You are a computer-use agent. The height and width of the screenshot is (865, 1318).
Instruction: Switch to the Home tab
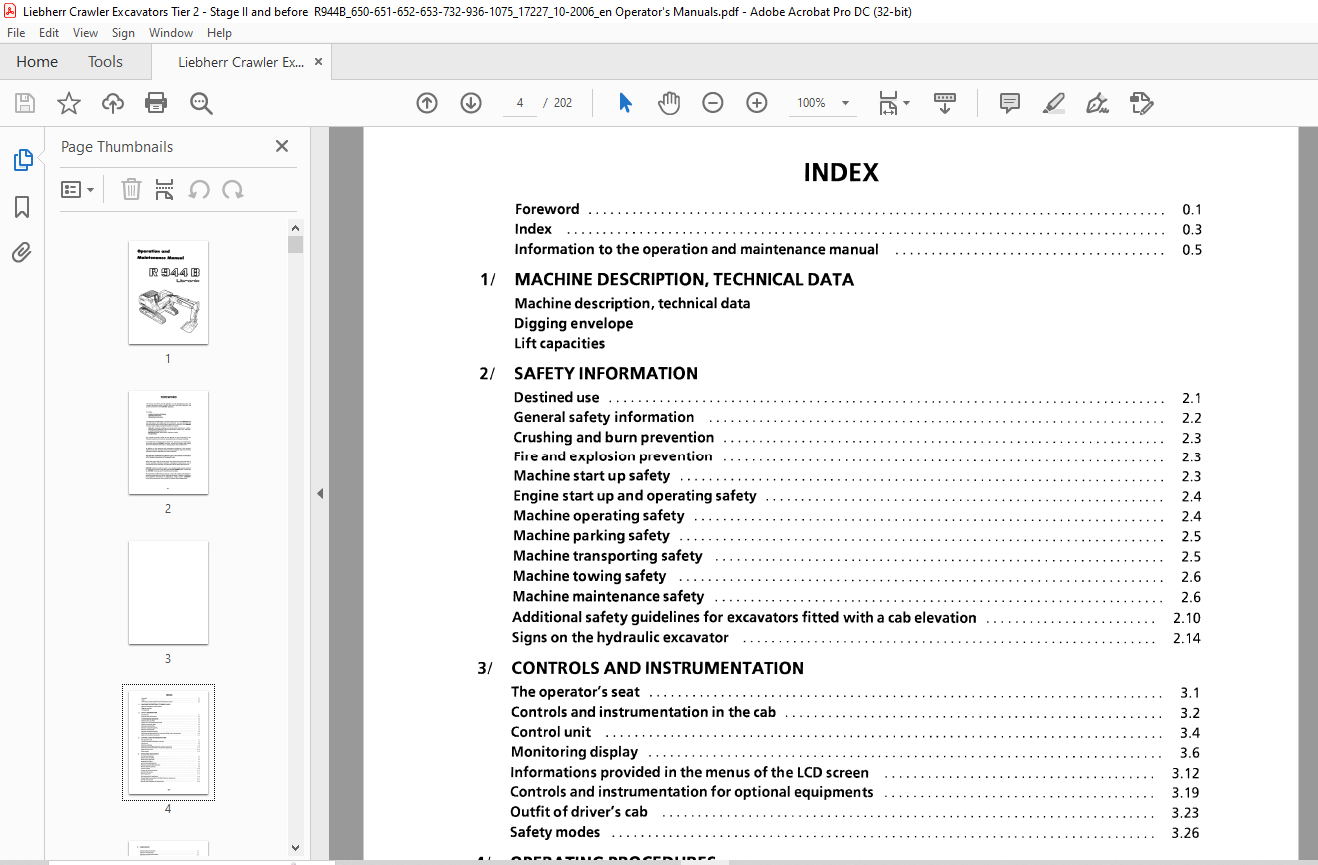point(37,62)
